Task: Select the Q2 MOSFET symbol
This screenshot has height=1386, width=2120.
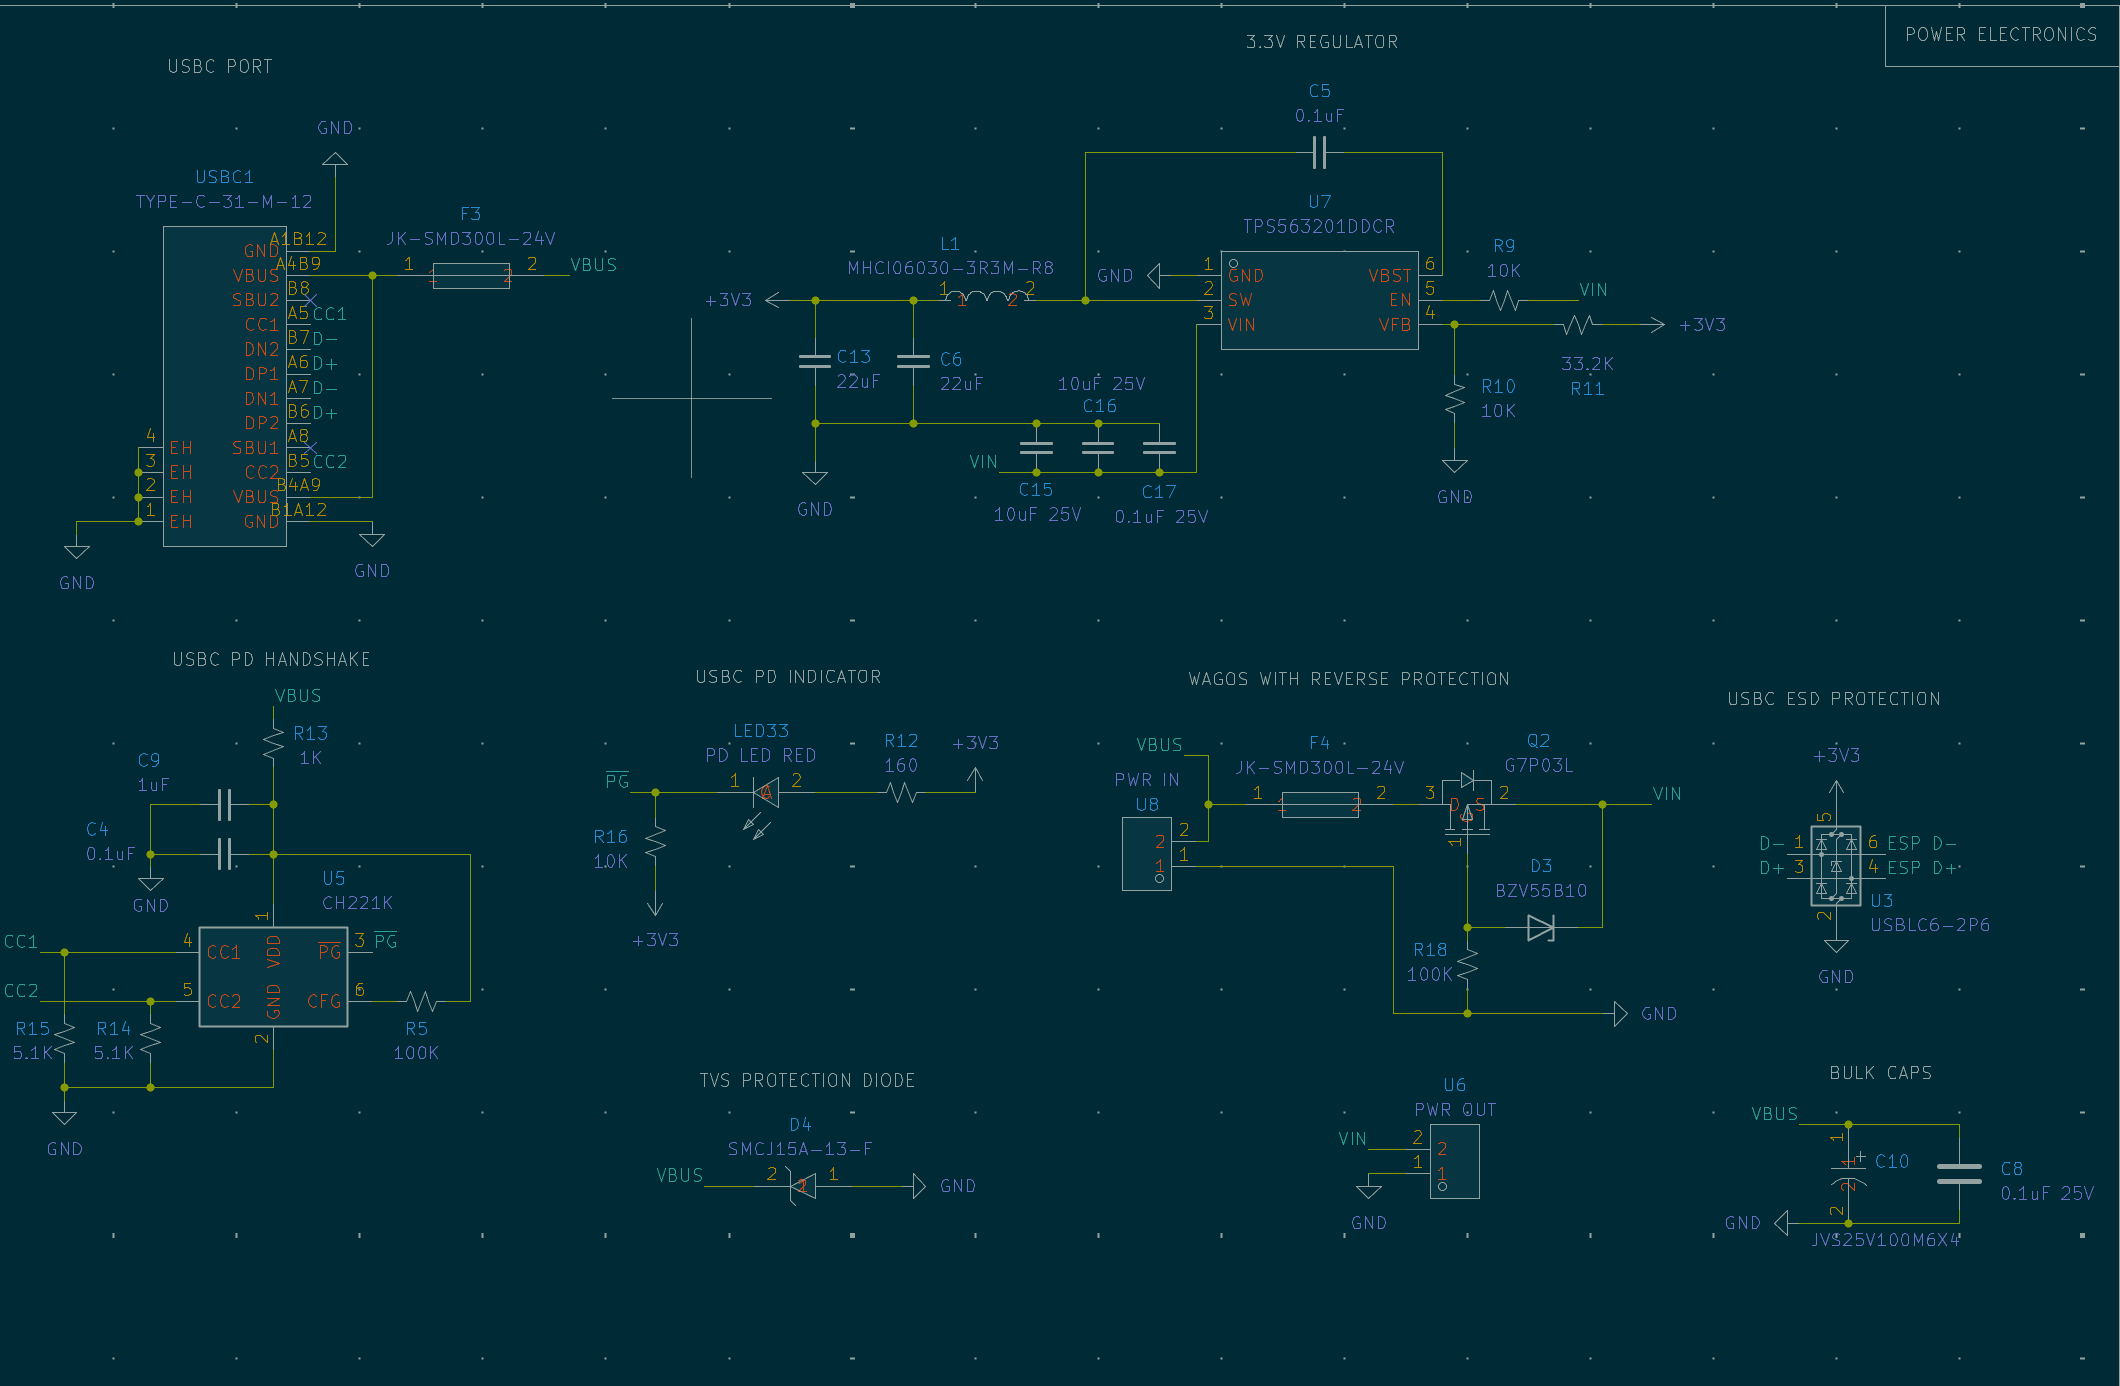Action: [x=1467, y=806]
